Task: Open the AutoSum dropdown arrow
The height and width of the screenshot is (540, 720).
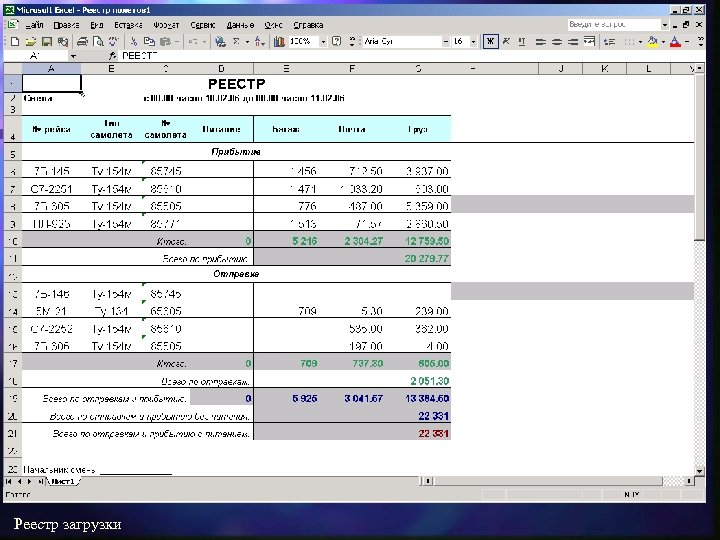Action: pos(247,42)
